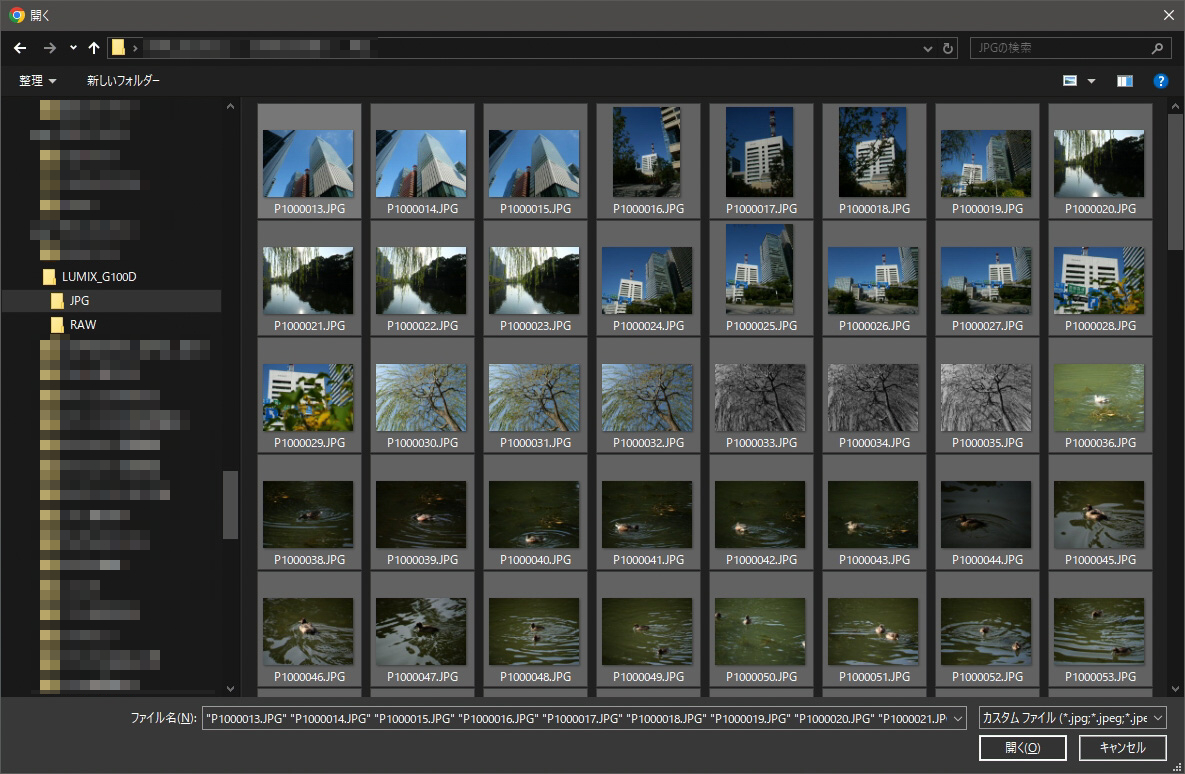Go forward using the forward arrow
Image resolution: width=1185 pixels, height=774 pixels.
tap(50, 48)
